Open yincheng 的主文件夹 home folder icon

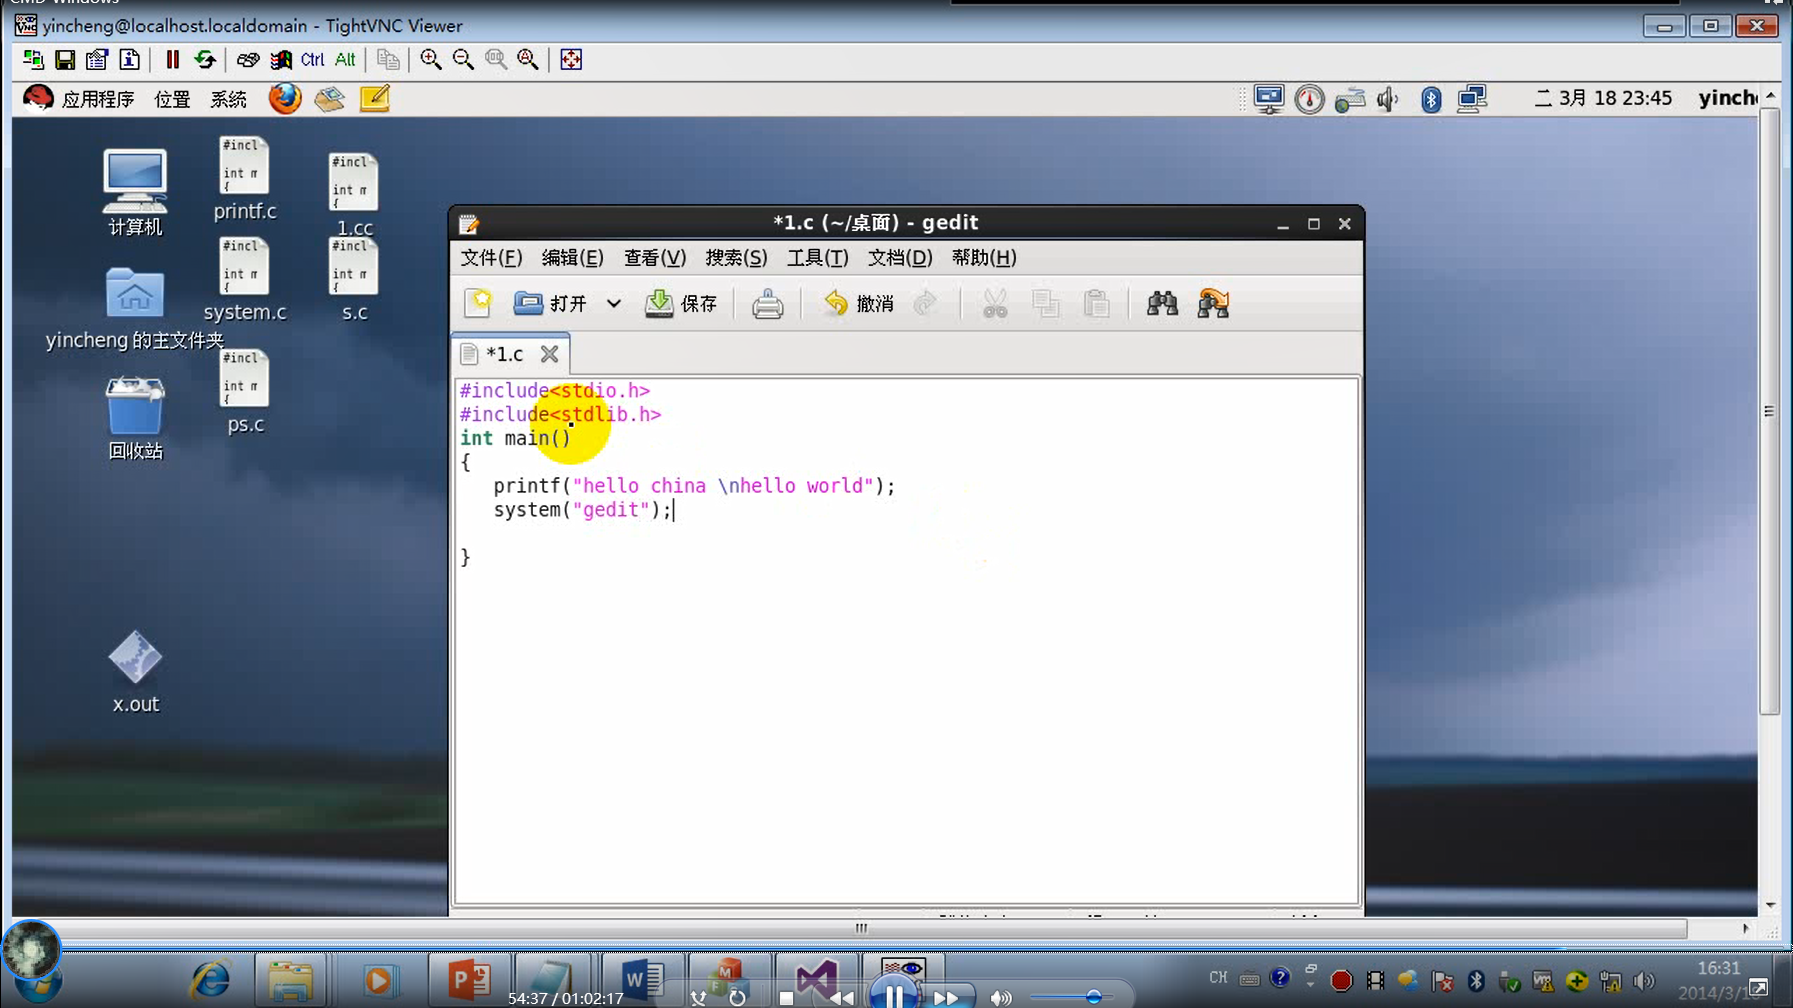135,309
